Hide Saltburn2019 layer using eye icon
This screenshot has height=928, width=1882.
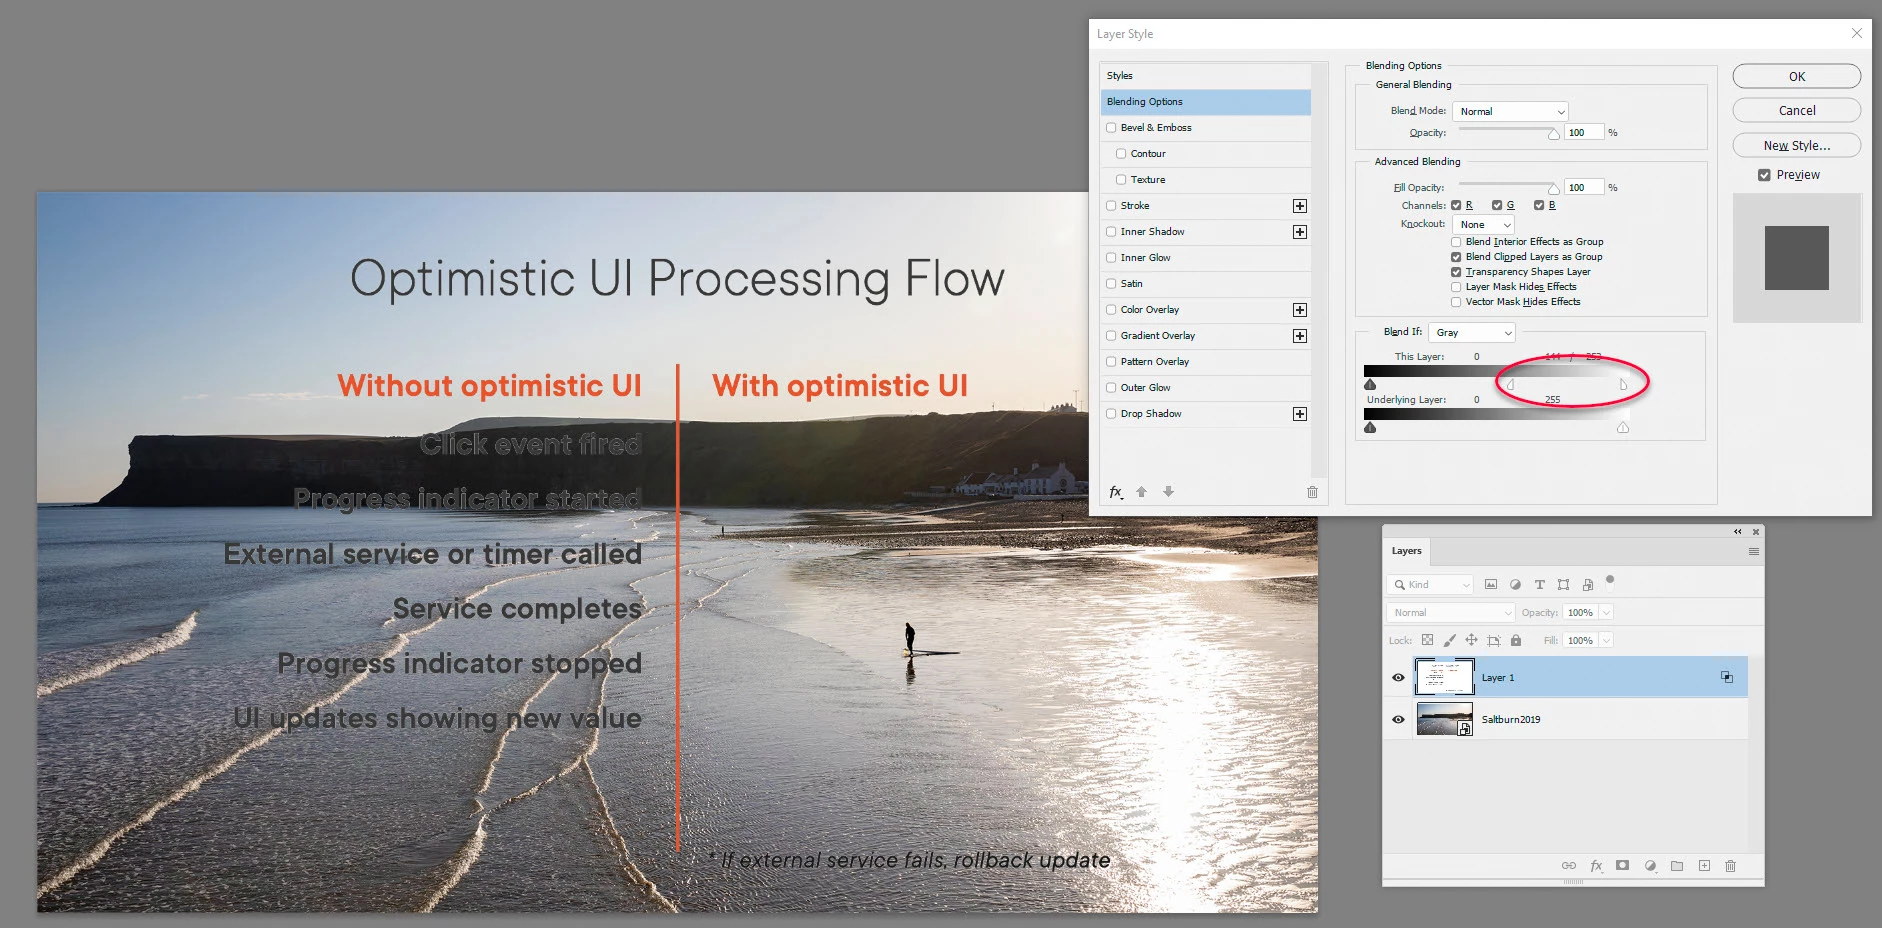[1398, 719]
